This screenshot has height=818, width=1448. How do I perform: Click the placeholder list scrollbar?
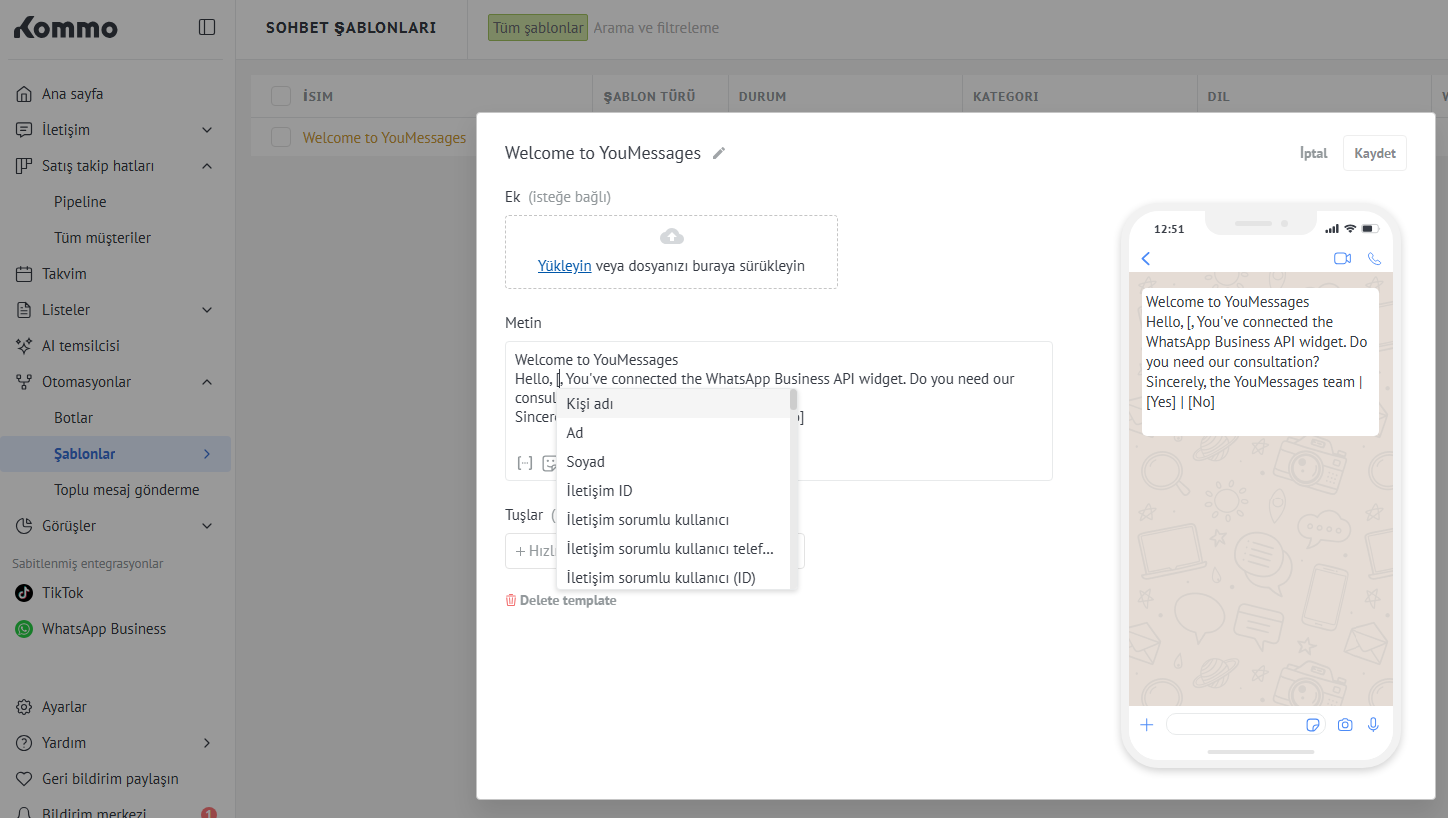click(x=793, y=400)
